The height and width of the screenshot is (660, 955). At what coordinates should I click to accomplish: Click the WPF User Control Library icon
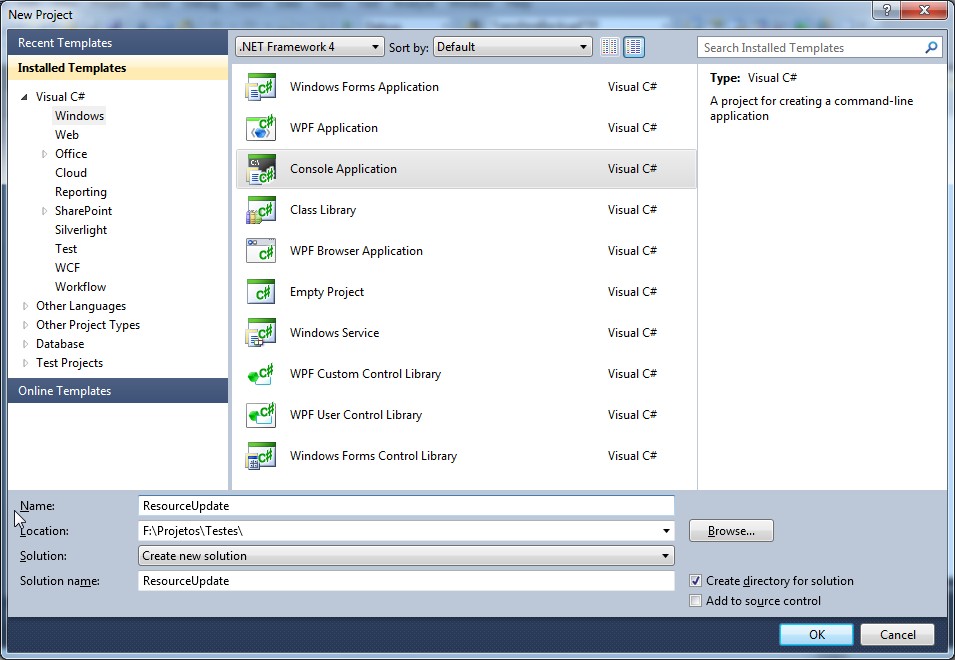click(x=261, y=415)
